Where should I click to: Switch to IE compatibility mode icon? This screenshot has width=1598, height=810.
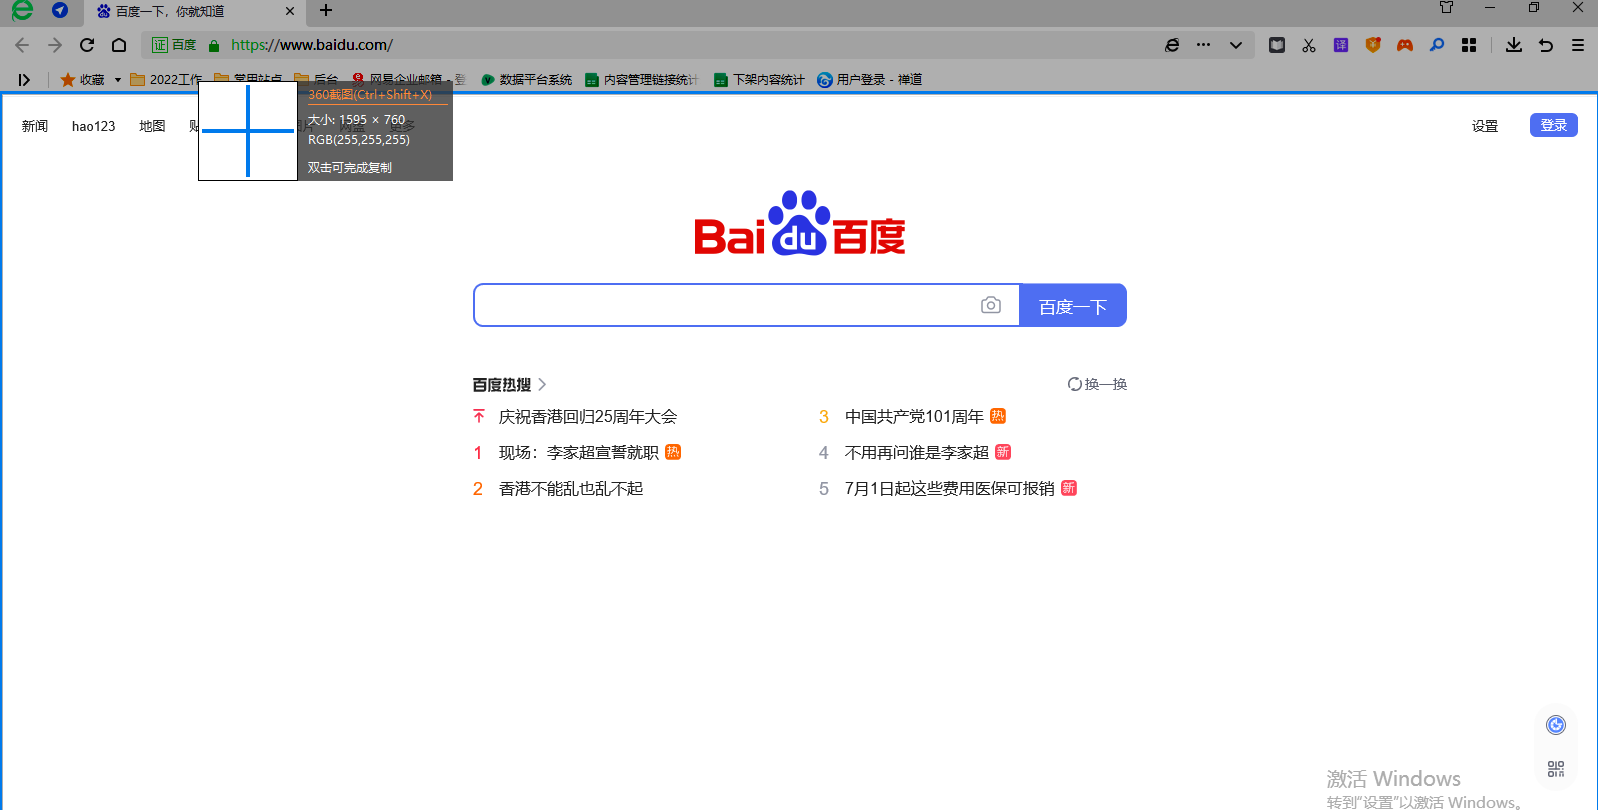click(x=1172, y=45)
